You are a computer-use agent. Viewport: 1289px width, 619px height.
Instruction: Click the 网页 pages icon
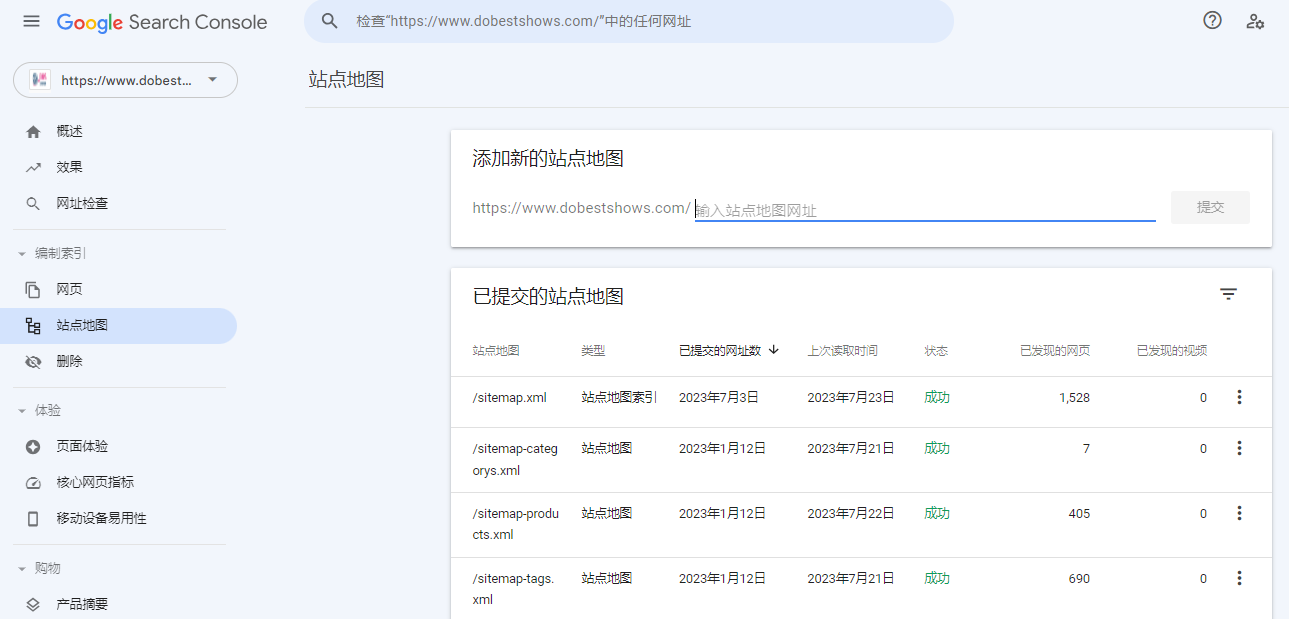33,290
